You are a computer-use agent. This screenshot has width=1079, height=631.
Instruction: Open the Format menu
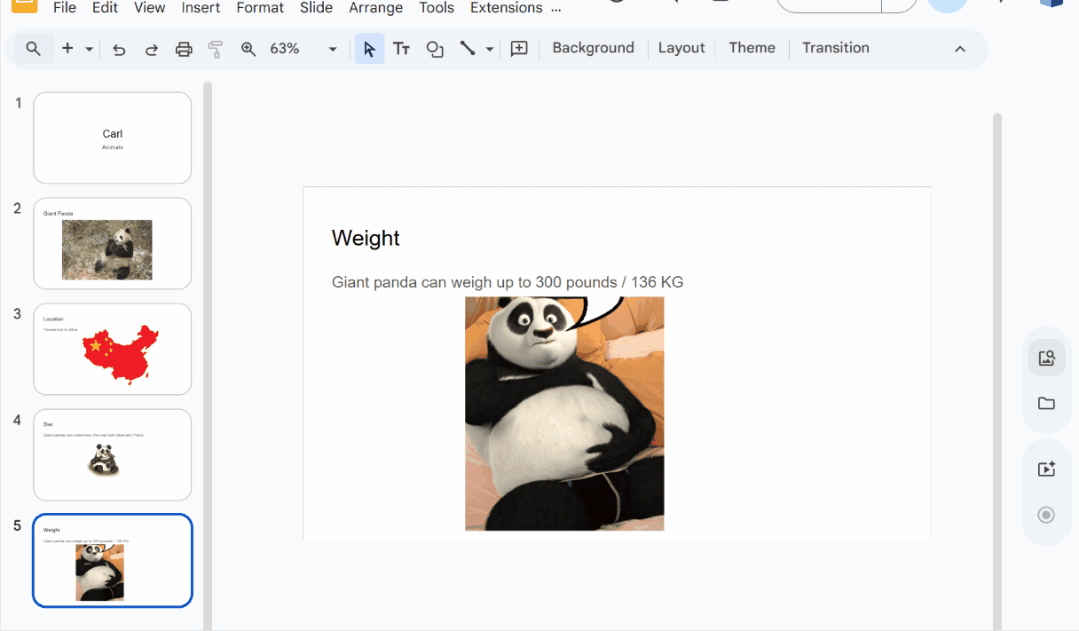point(260,8)
